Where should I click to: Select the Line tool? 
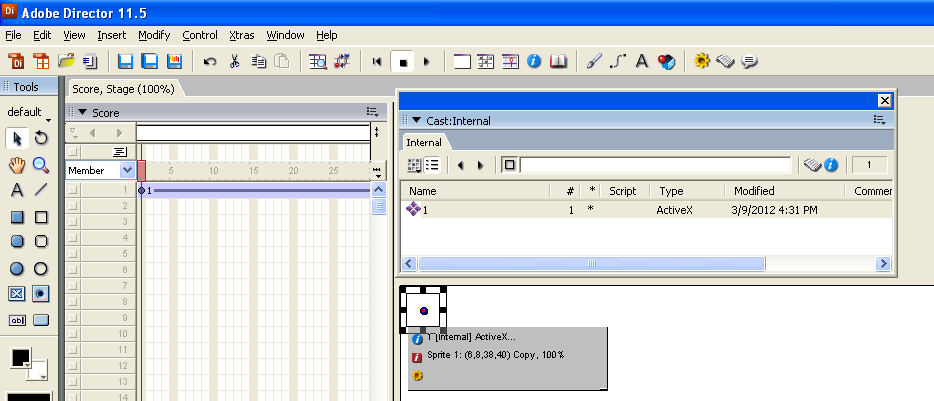point(41,191)
